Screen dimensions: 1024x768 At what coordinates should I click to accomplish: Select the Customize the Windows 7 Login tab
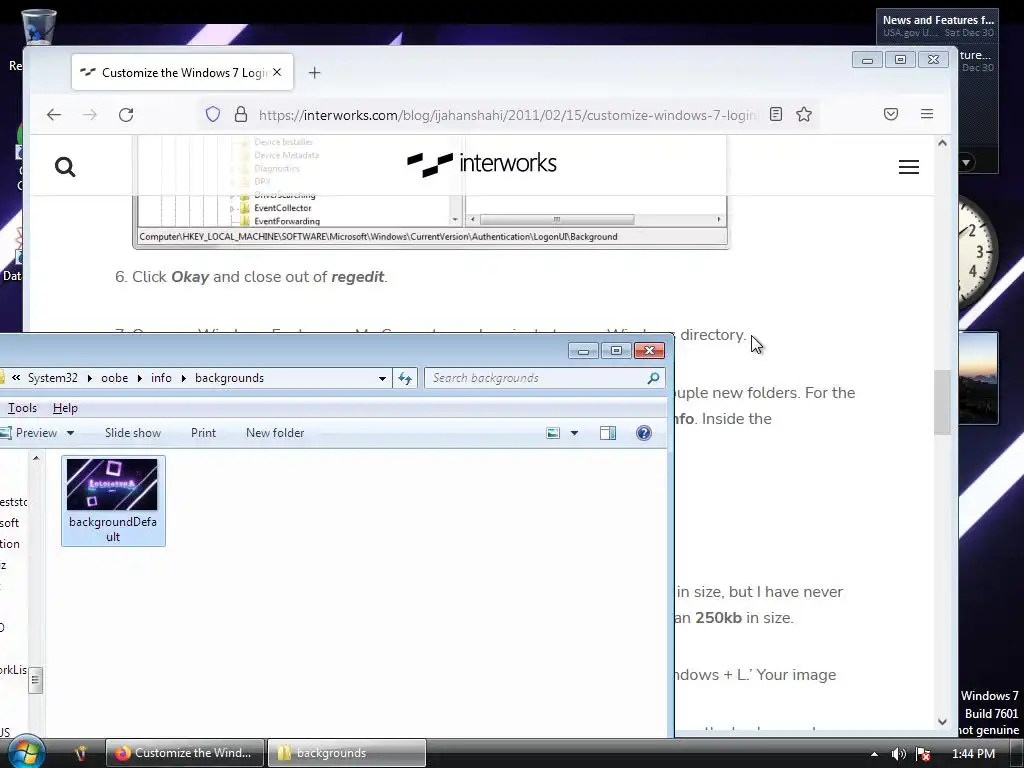(182, 72)
